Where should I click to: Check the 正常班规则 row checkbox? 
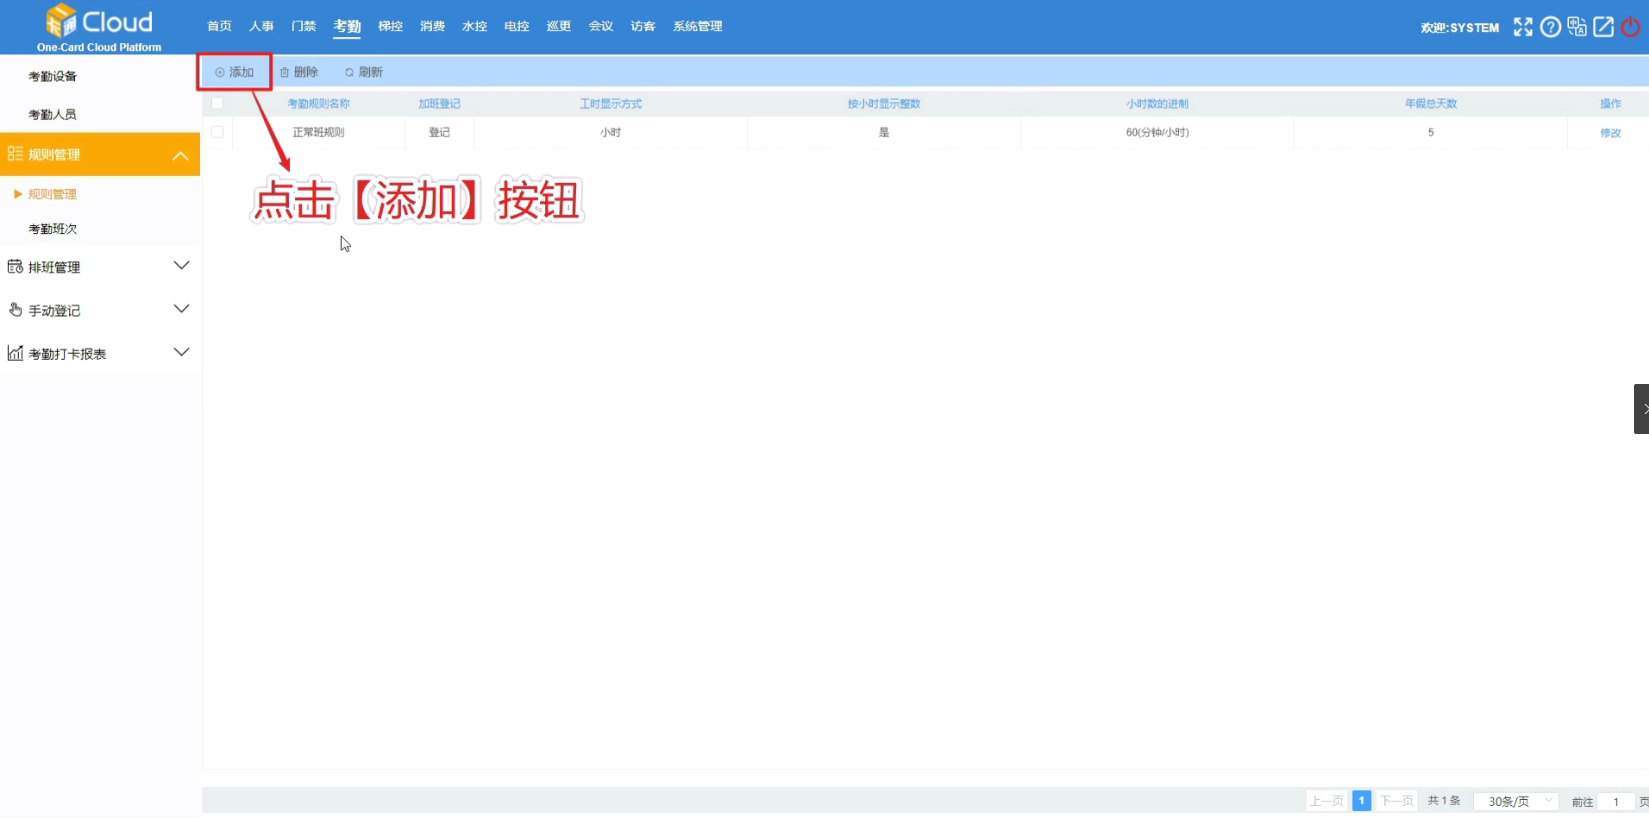tap(217, 132)
